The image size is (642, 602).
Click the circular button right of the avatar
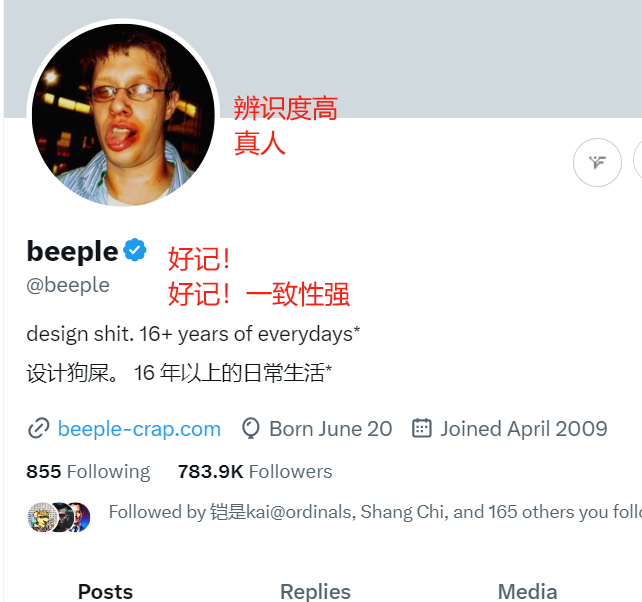(597, 163)
